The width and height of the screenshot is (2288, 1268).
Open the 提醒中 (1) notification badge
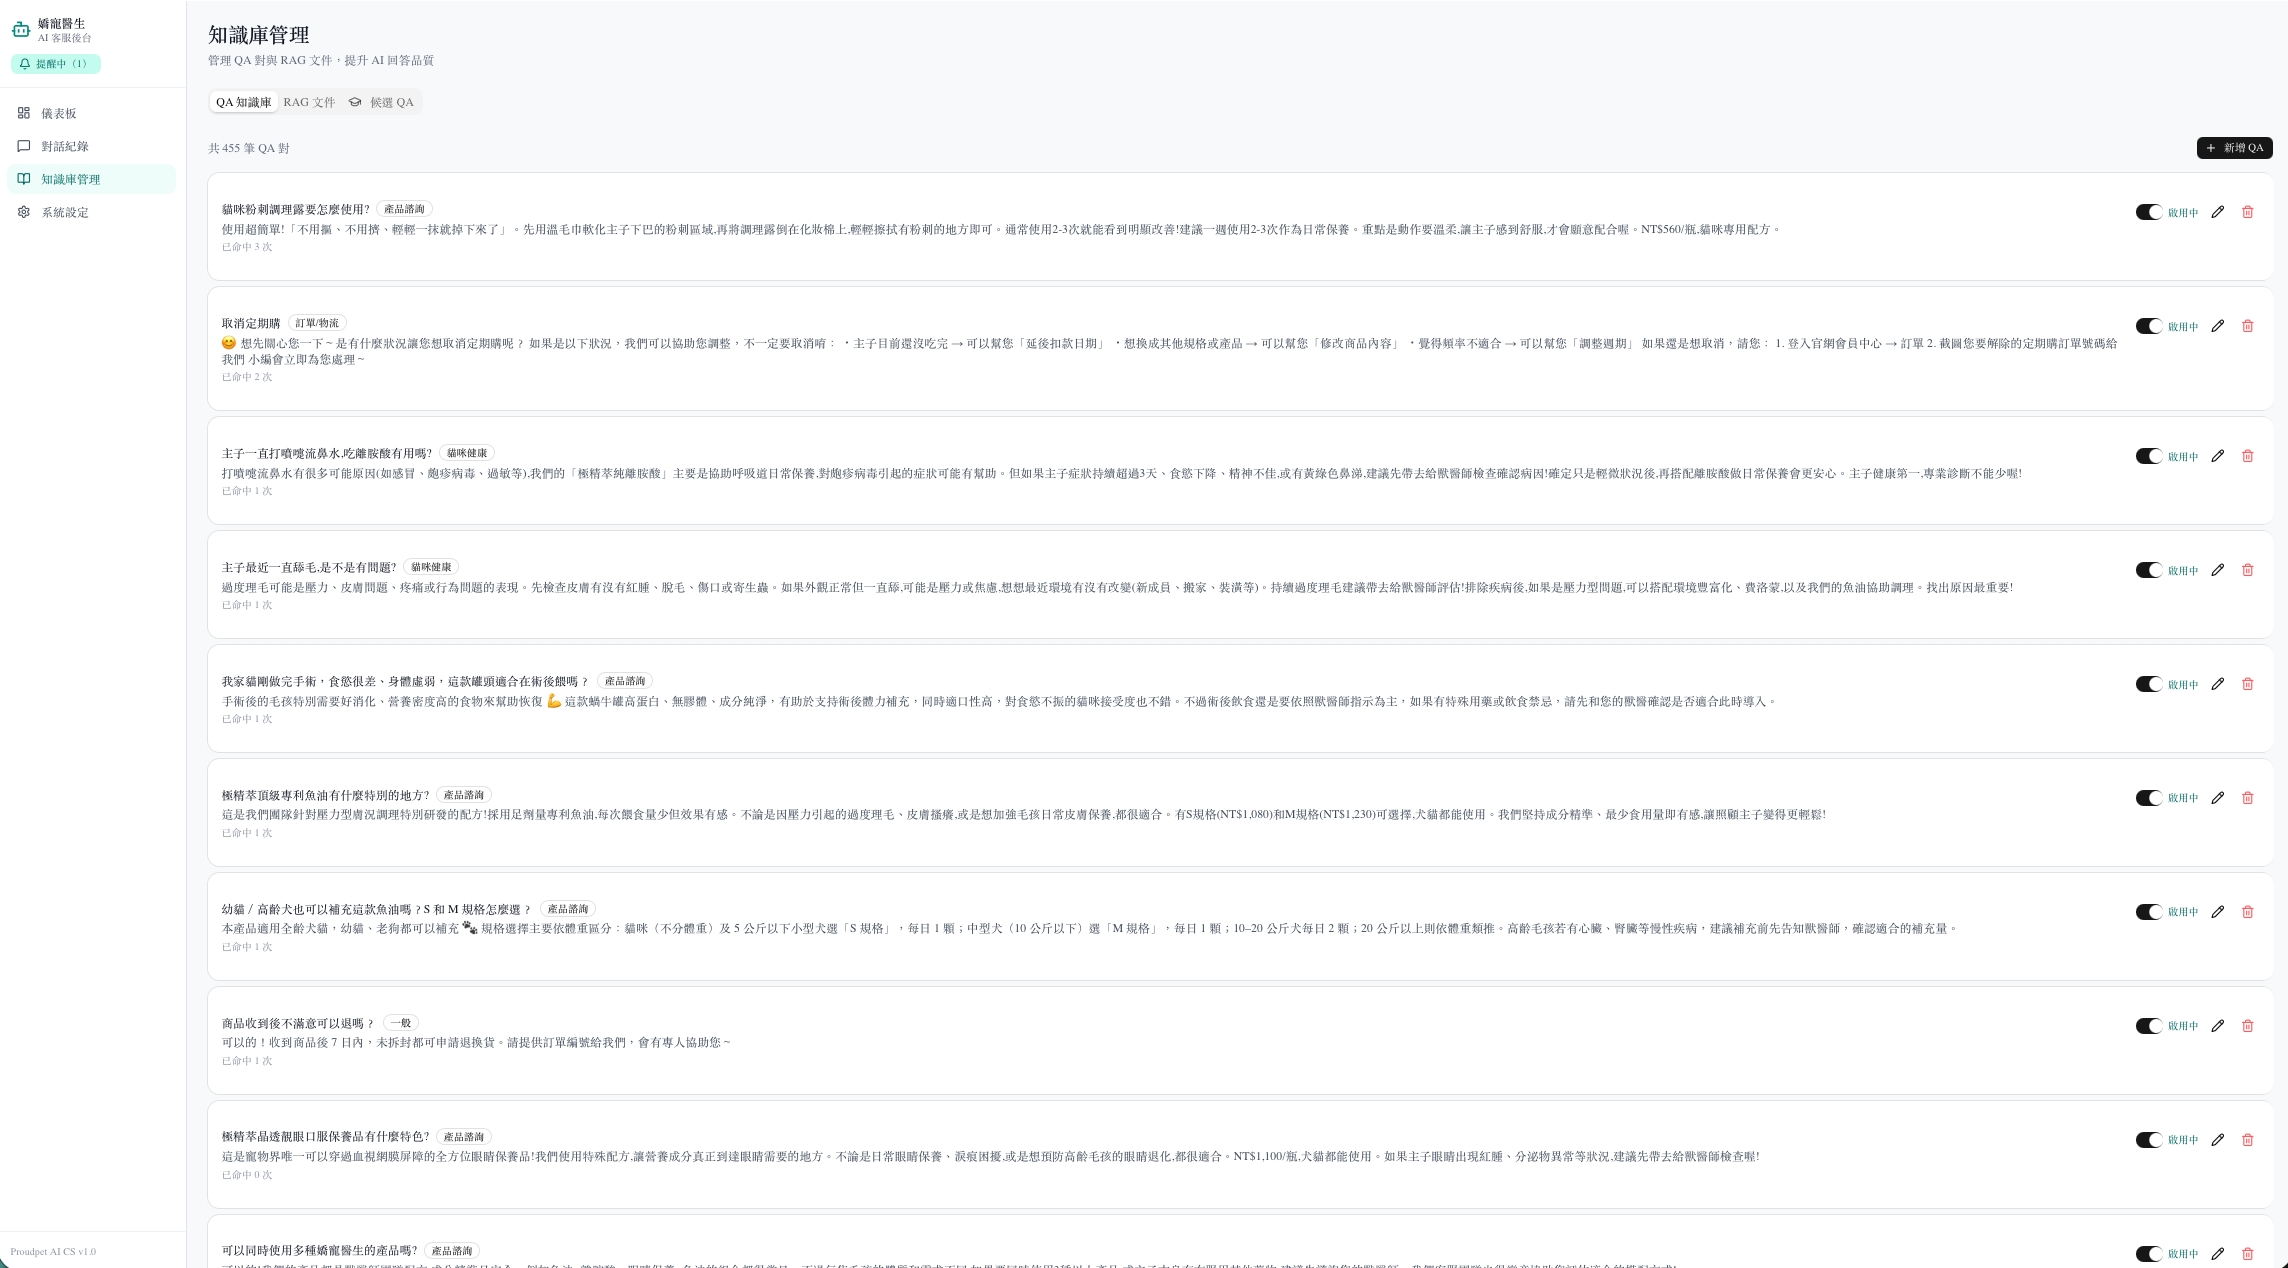pyautogui.click(x=56, y=64)
